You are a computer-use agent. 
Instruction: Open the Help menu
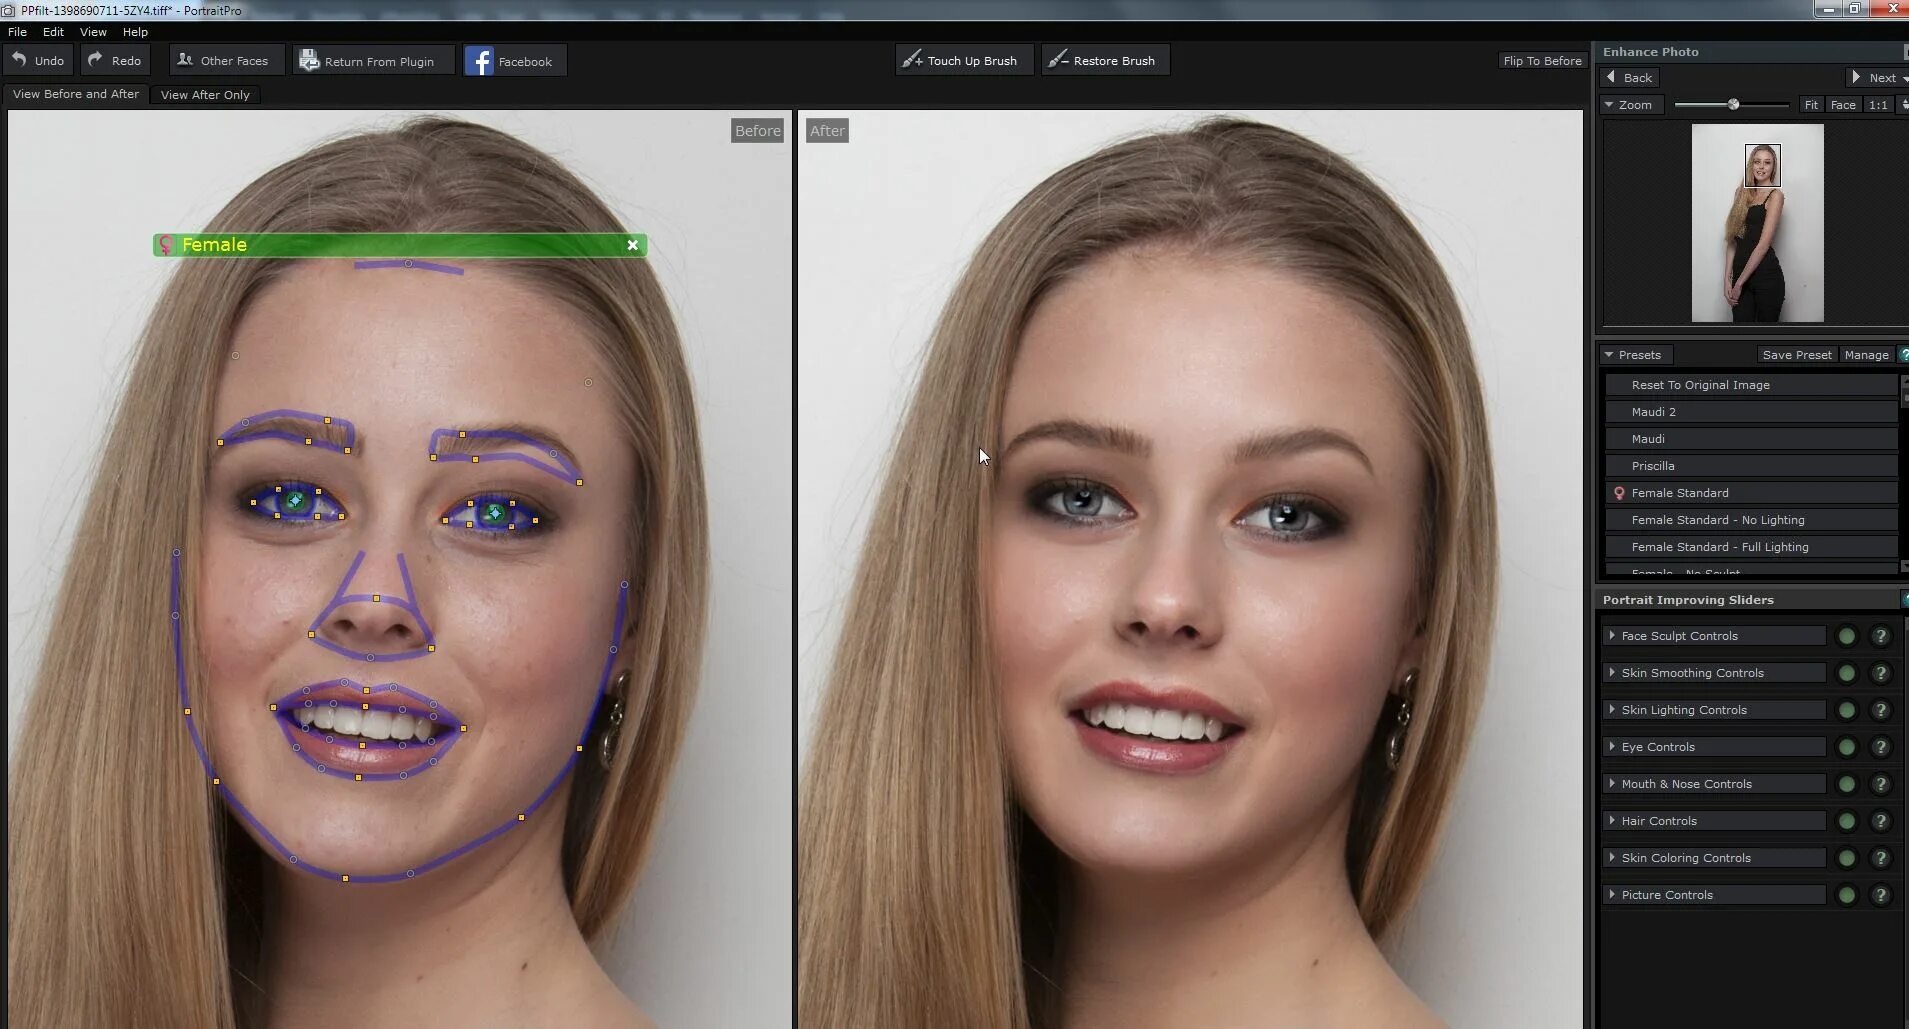[135, 32]
